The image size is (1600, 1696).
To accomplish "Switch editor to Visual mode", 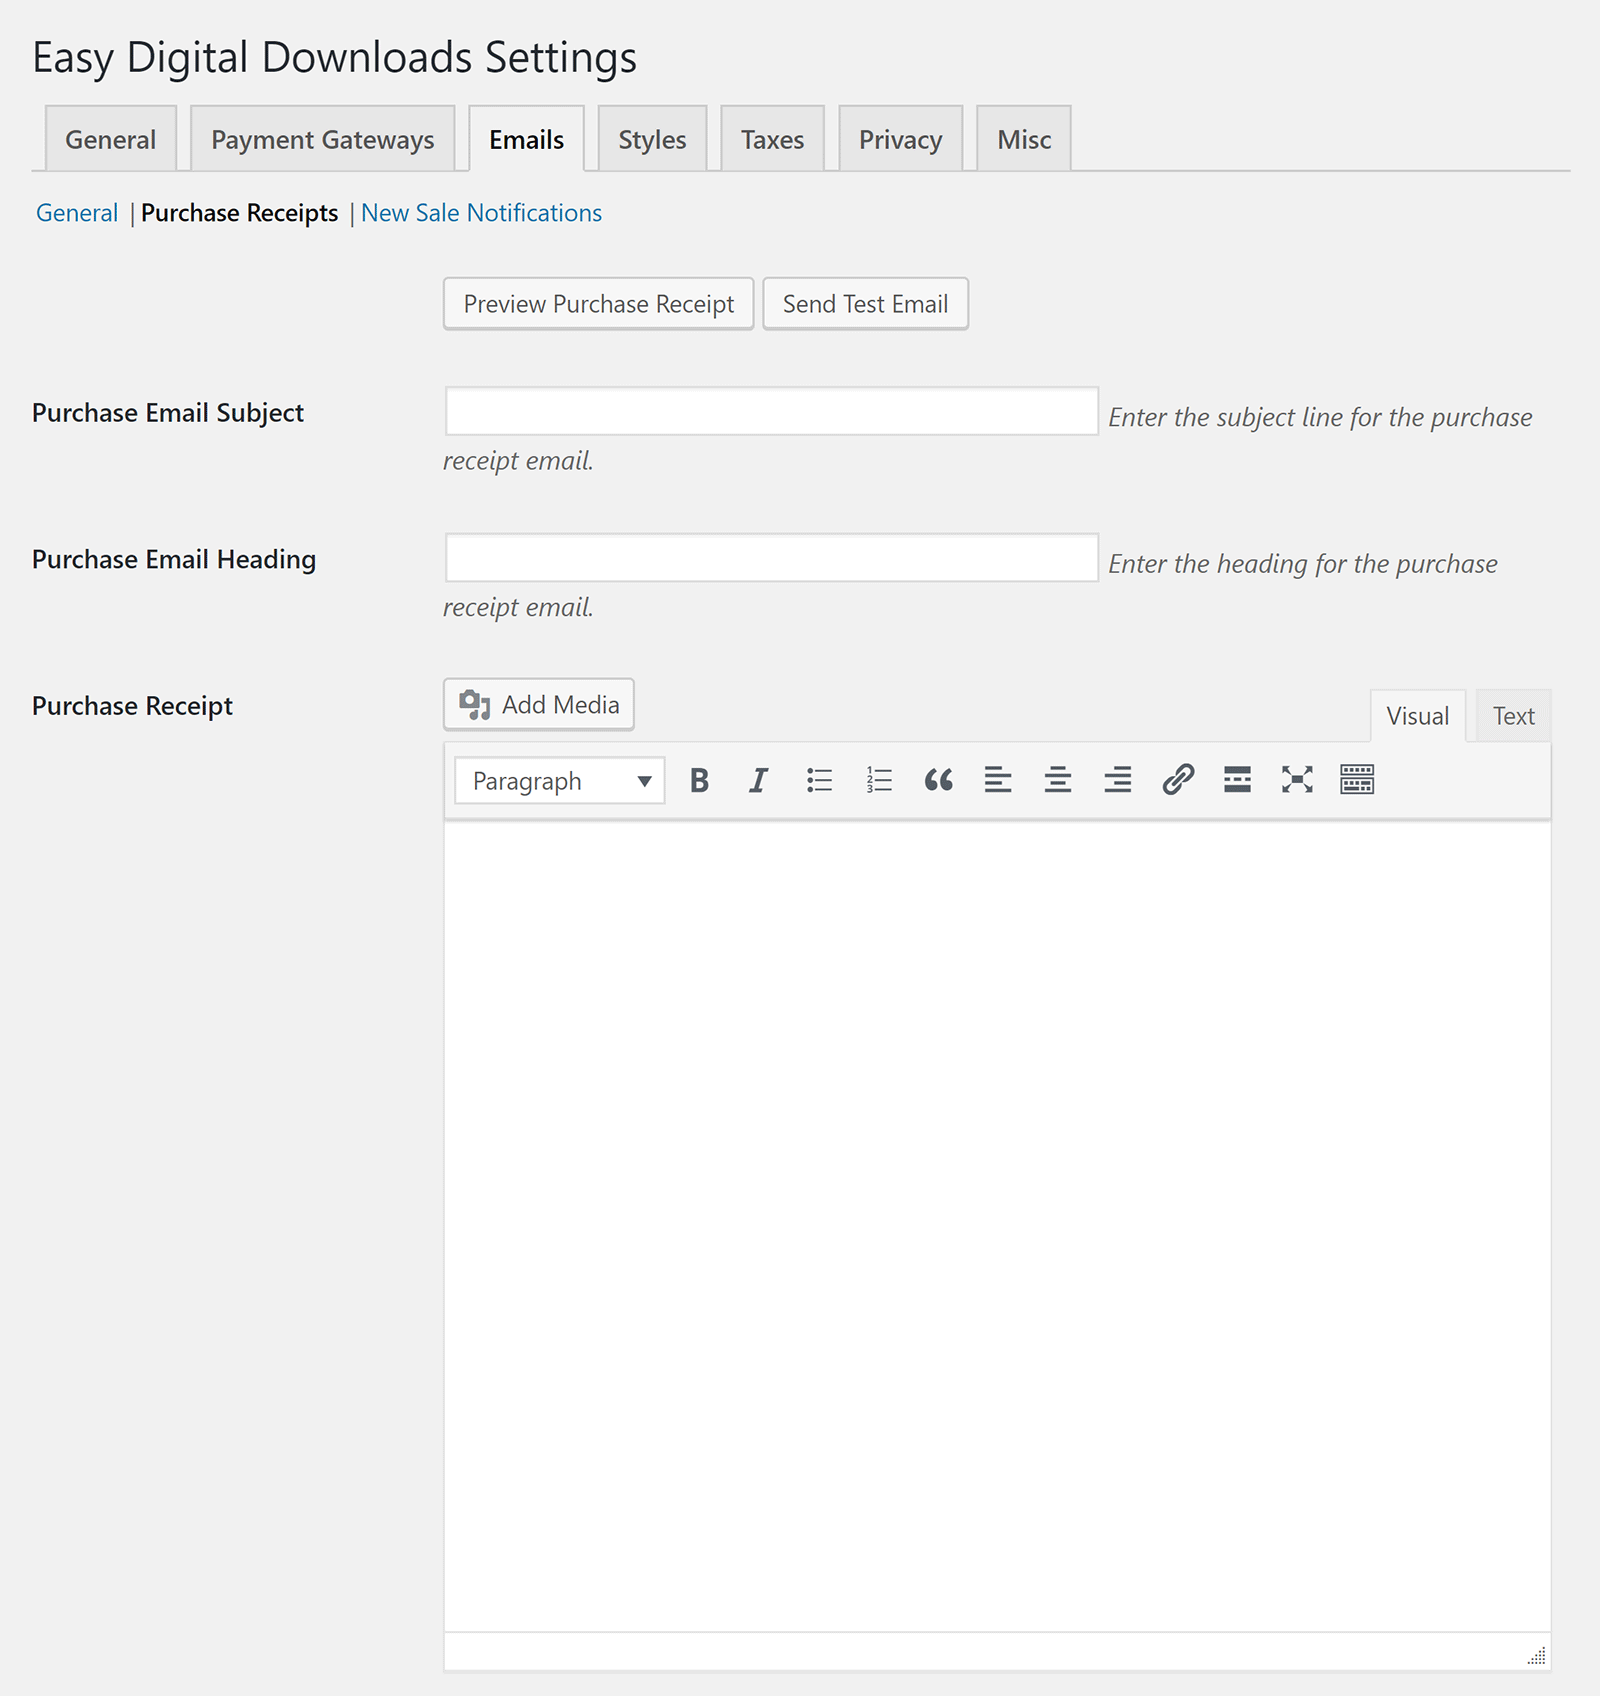I will (1417, 716).
